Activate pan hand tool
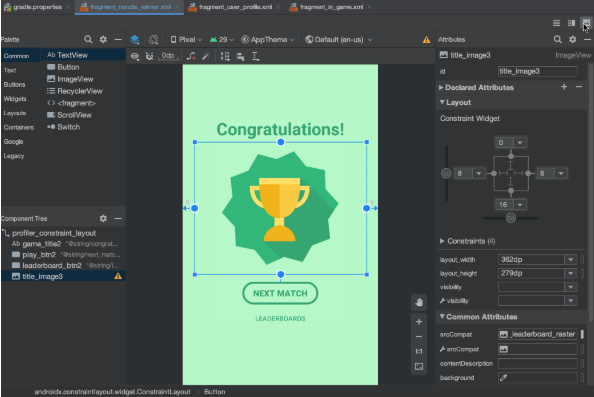Screen dimensions: 594x397 [419, 302]
